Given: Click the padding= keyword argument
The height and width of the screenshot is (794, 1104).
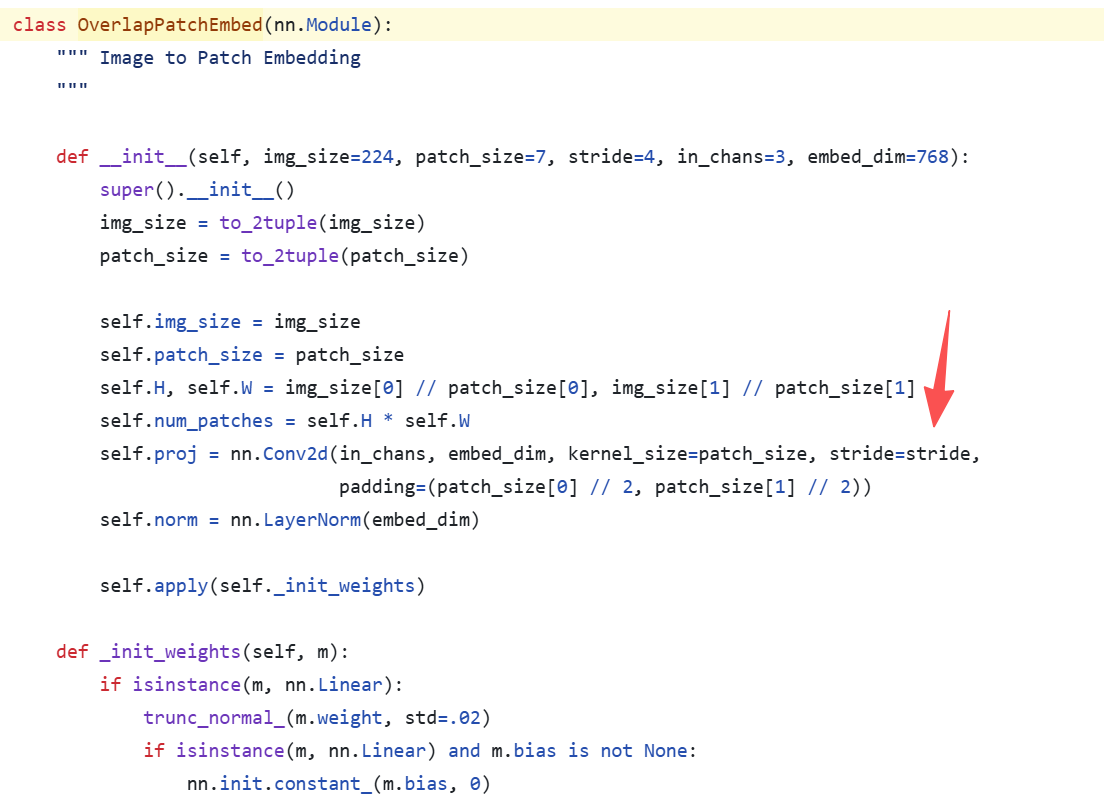Looking at the screenshot, I should point(382,487).
